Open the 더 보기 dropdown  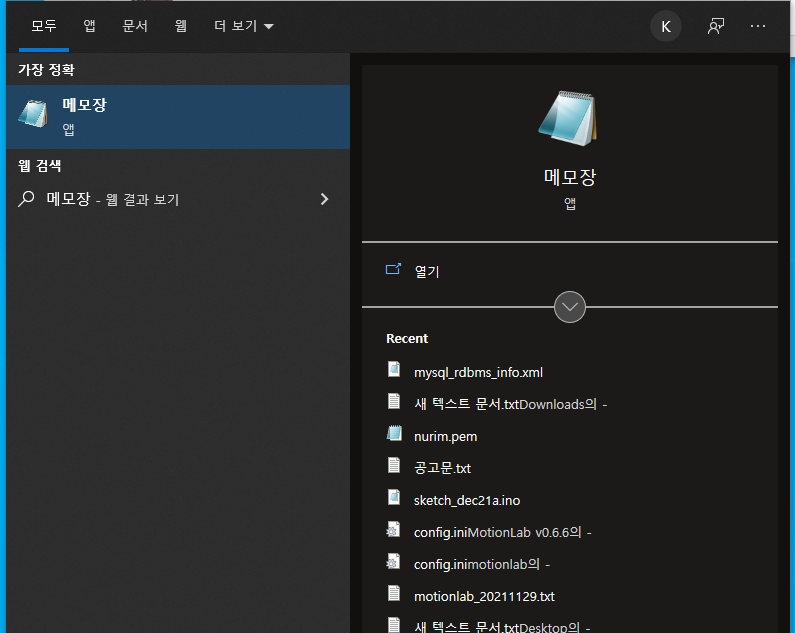pos(244,26)
